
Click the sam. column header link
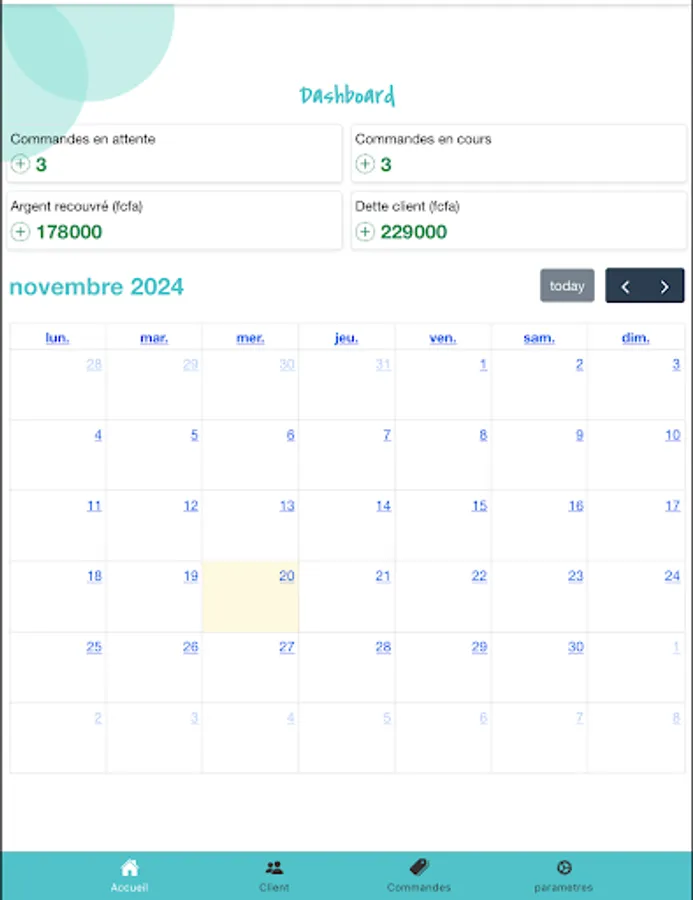pos(538,338)
